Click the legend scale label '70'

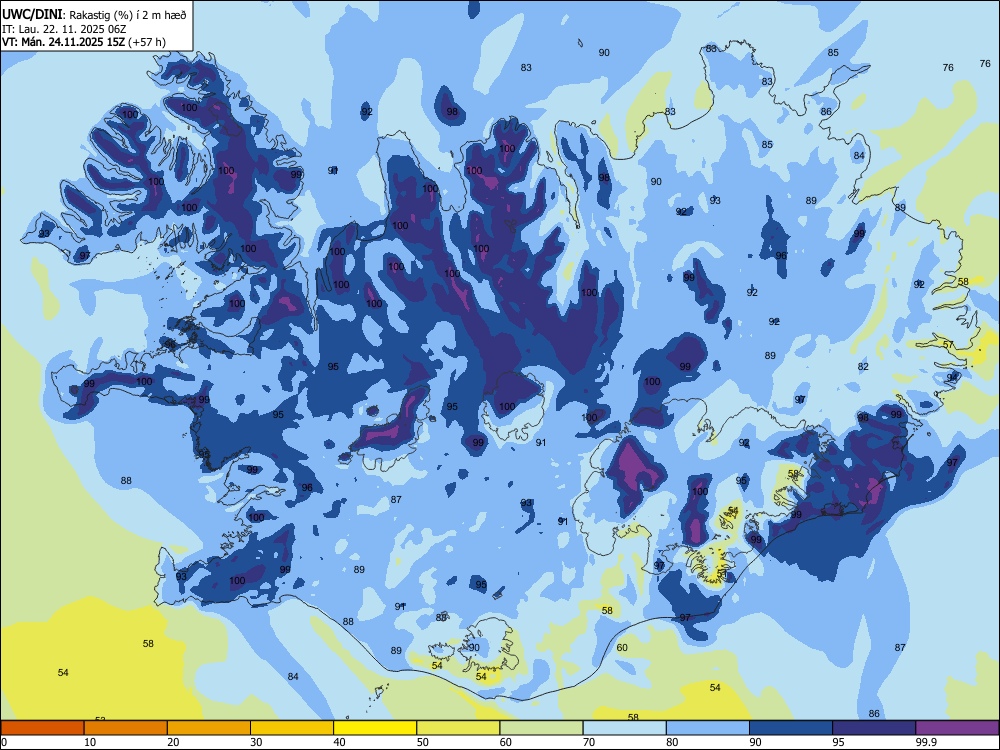coord(589,742)
